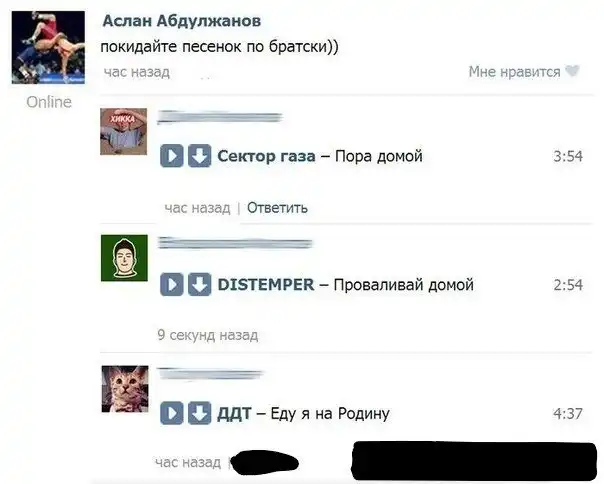Viewport: 604px width, 484px height.
Task: Click Ответить under first comment
Action: [277, 208]
